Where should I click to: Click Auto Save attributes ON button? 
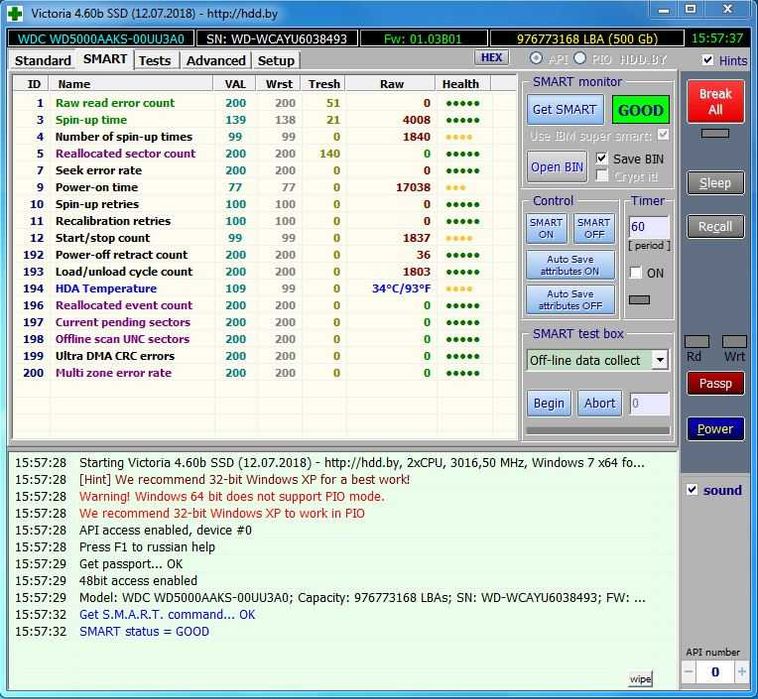[x=570, y=265]
